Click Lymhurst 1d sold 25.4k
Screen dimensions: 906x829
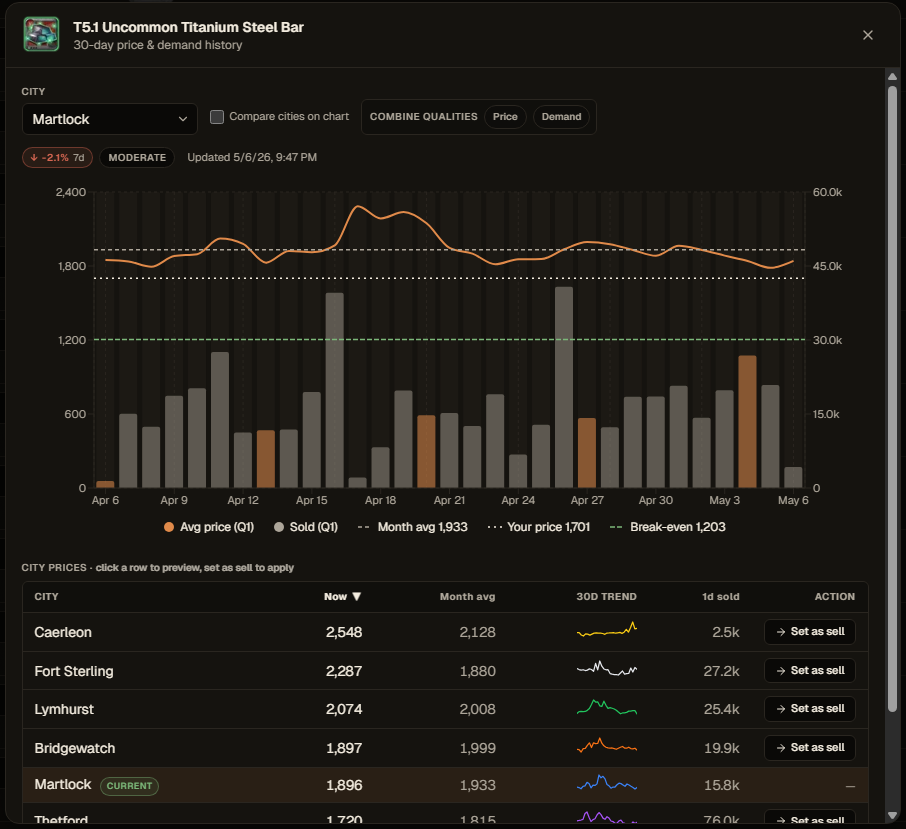(x=721, y=709)
